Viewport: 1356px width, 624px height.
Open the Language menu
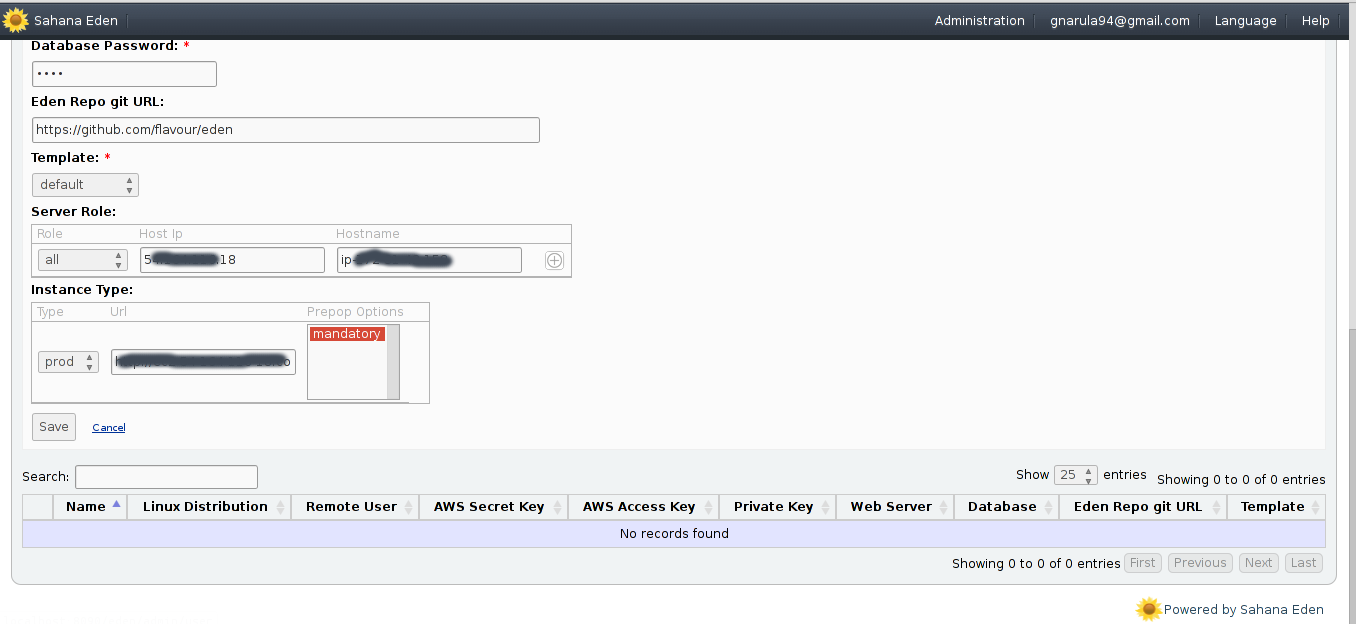click(1245, 21)
